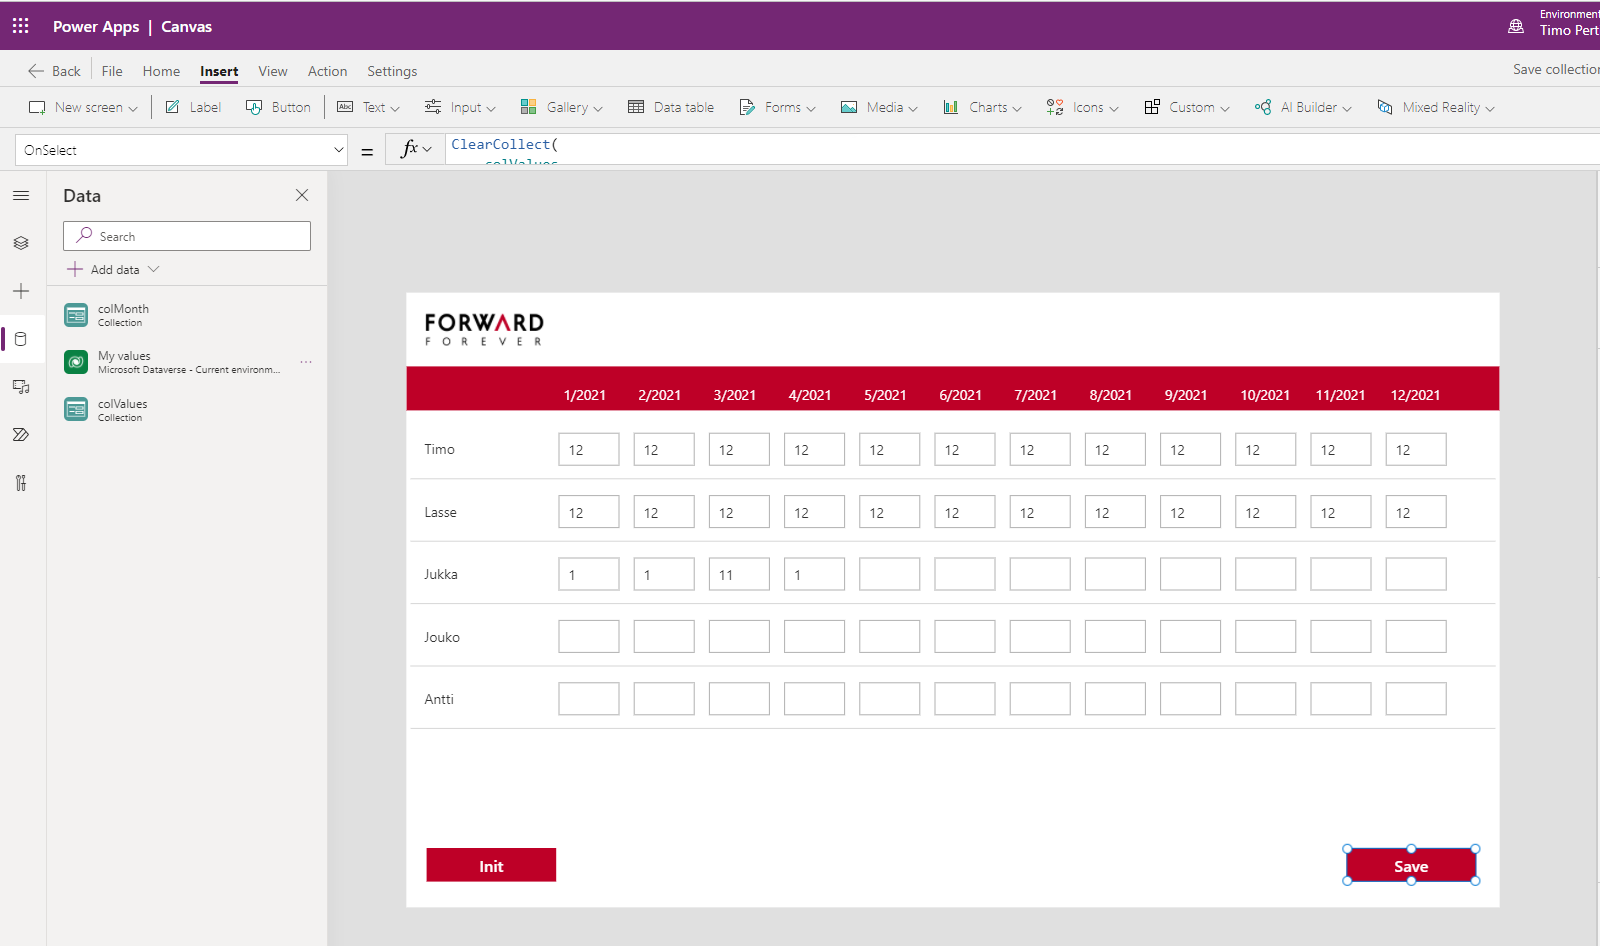1600x946 pixels.
Task: Open the Advanced tools sidebar icon
Action: click(x=21, y=483)
